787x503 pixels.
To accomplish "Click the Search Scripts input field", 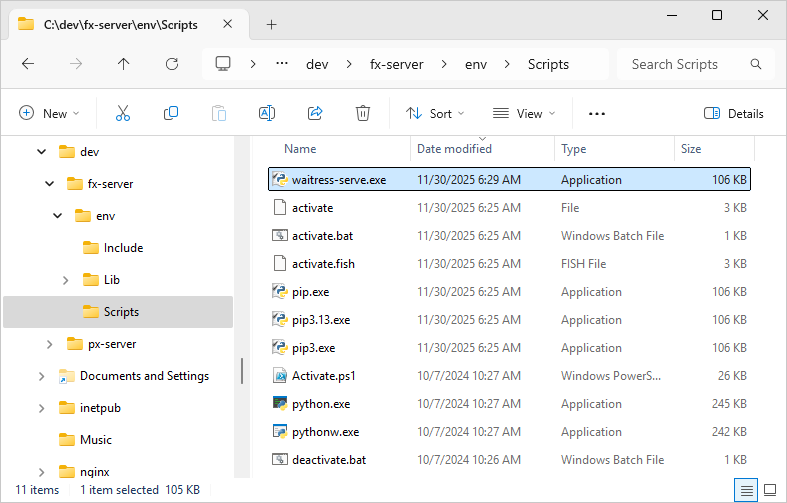I will pos(685,64).
